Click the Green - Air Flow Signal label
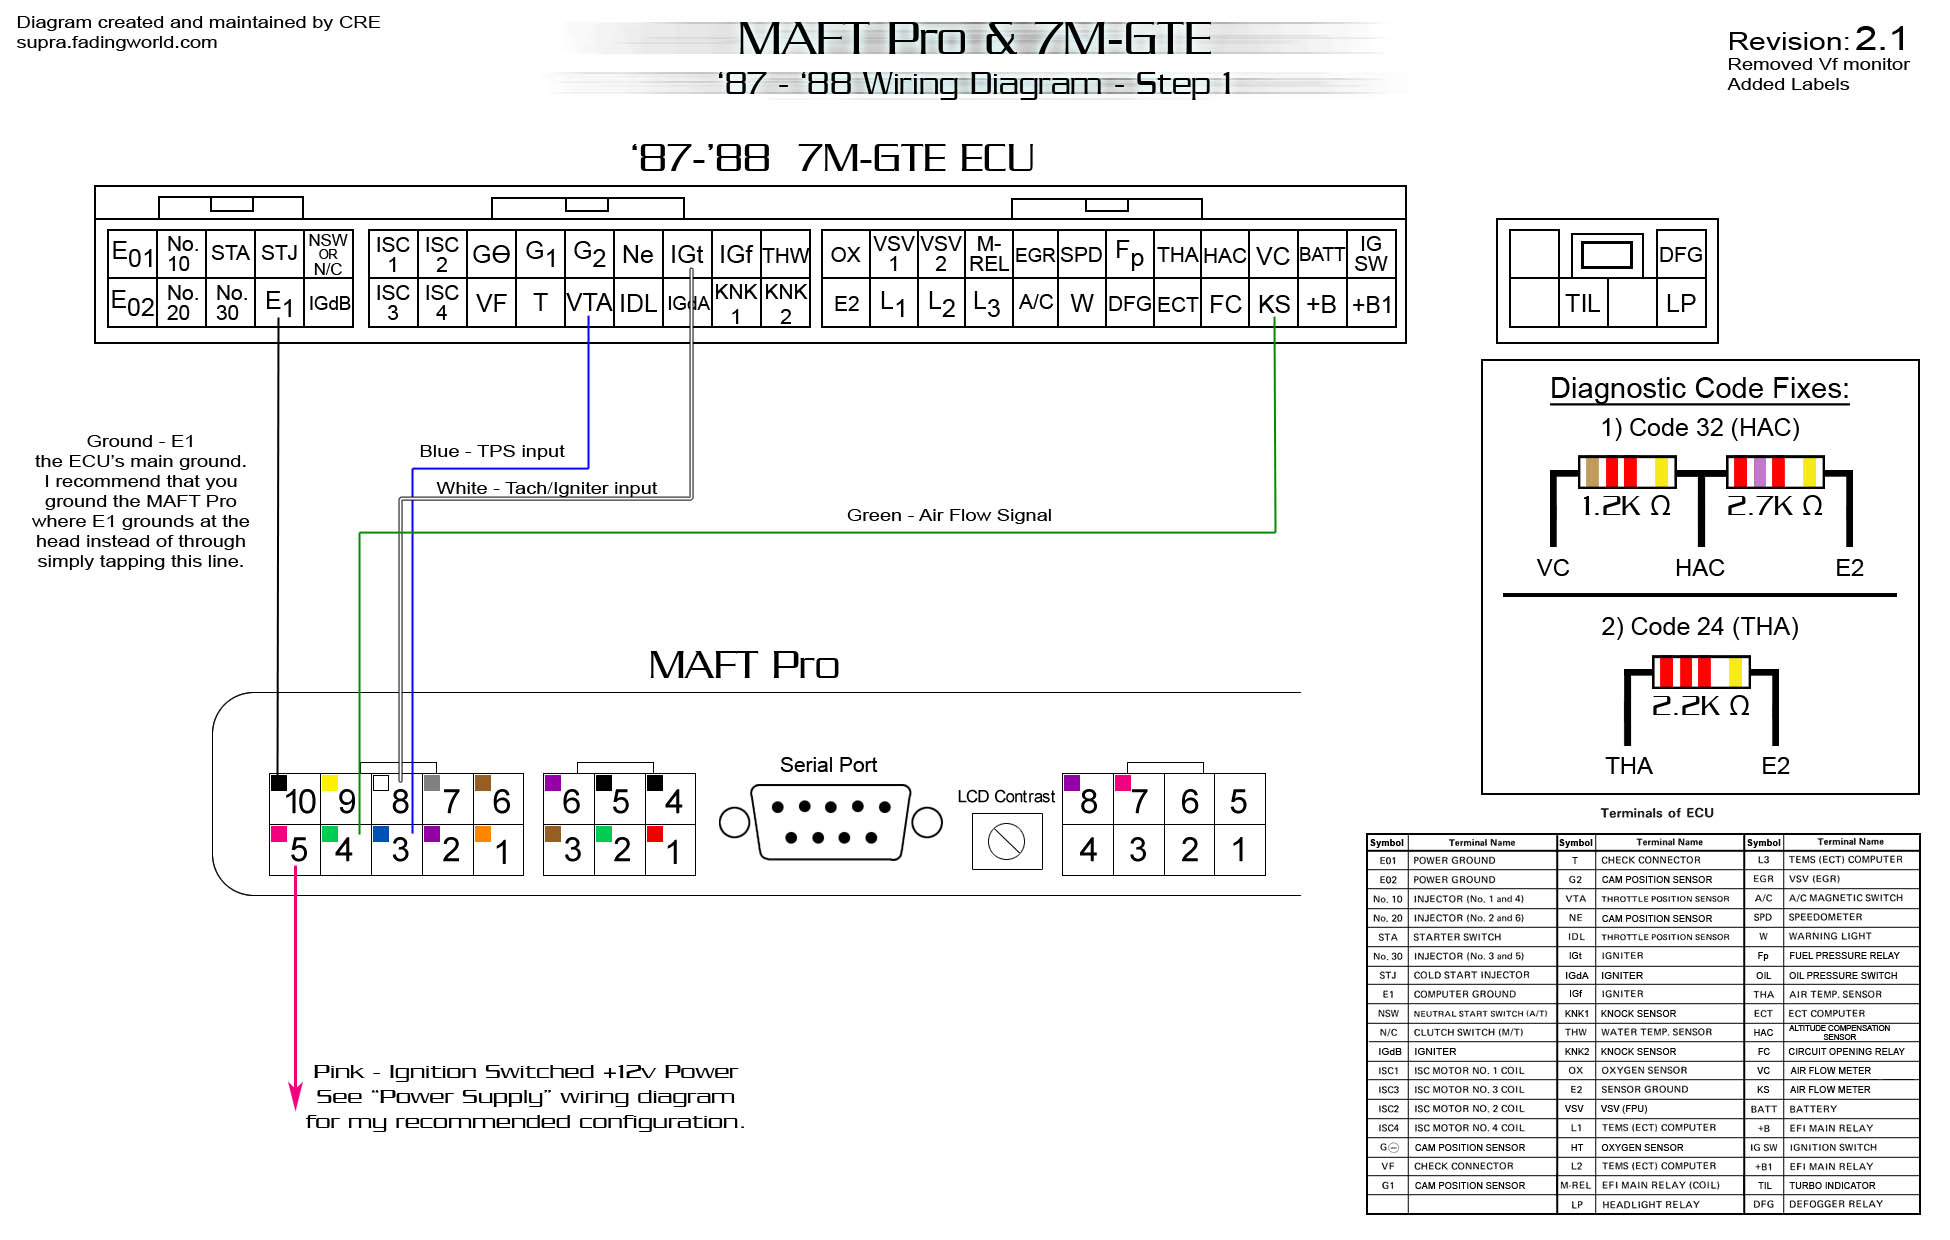This screenshot has height=1240, width=1950. click(948, 515)
